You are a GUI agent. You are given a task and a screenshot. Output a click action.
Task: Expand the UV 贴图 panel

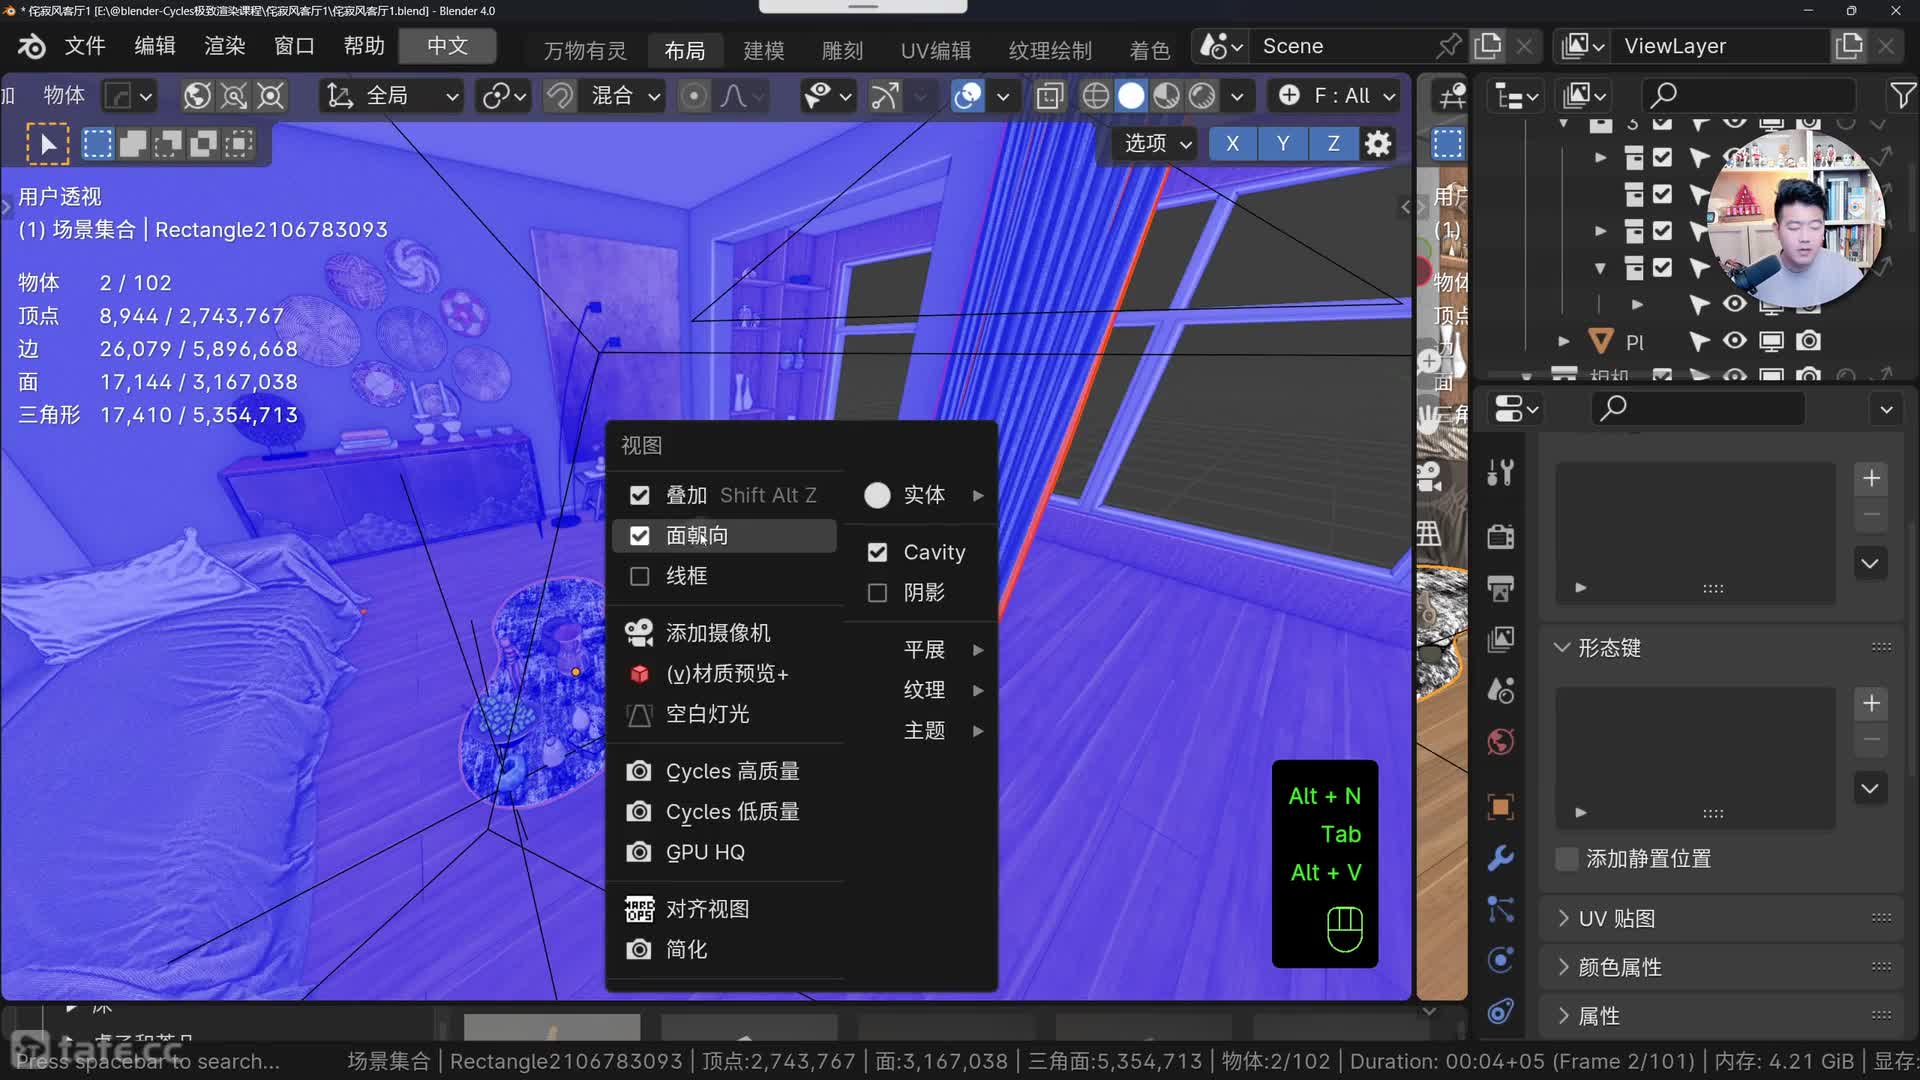pos(1616,918)
